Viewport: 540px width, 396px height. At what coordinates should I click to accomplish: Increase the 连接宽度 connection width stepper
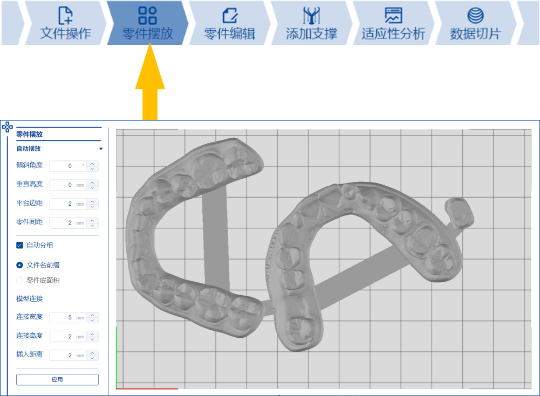point(92,315)
